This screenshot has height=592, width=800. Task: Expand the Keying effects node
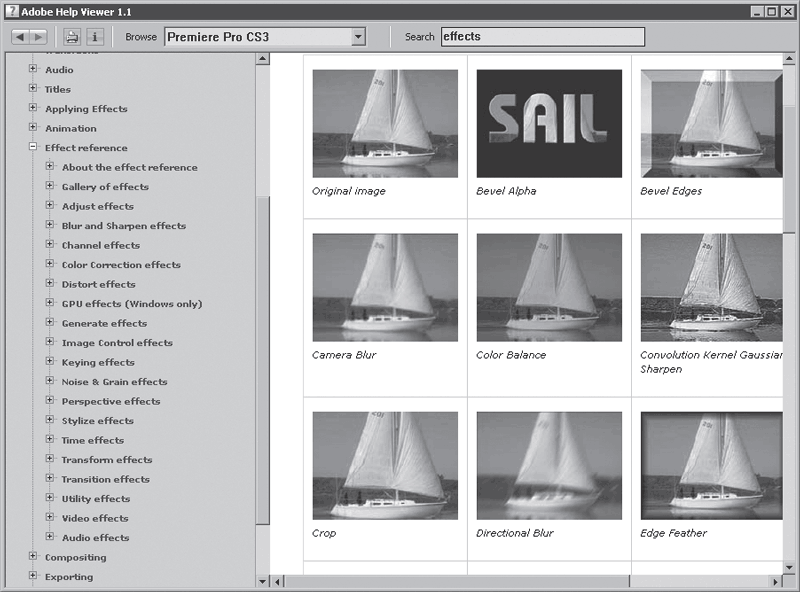point(49,361)
